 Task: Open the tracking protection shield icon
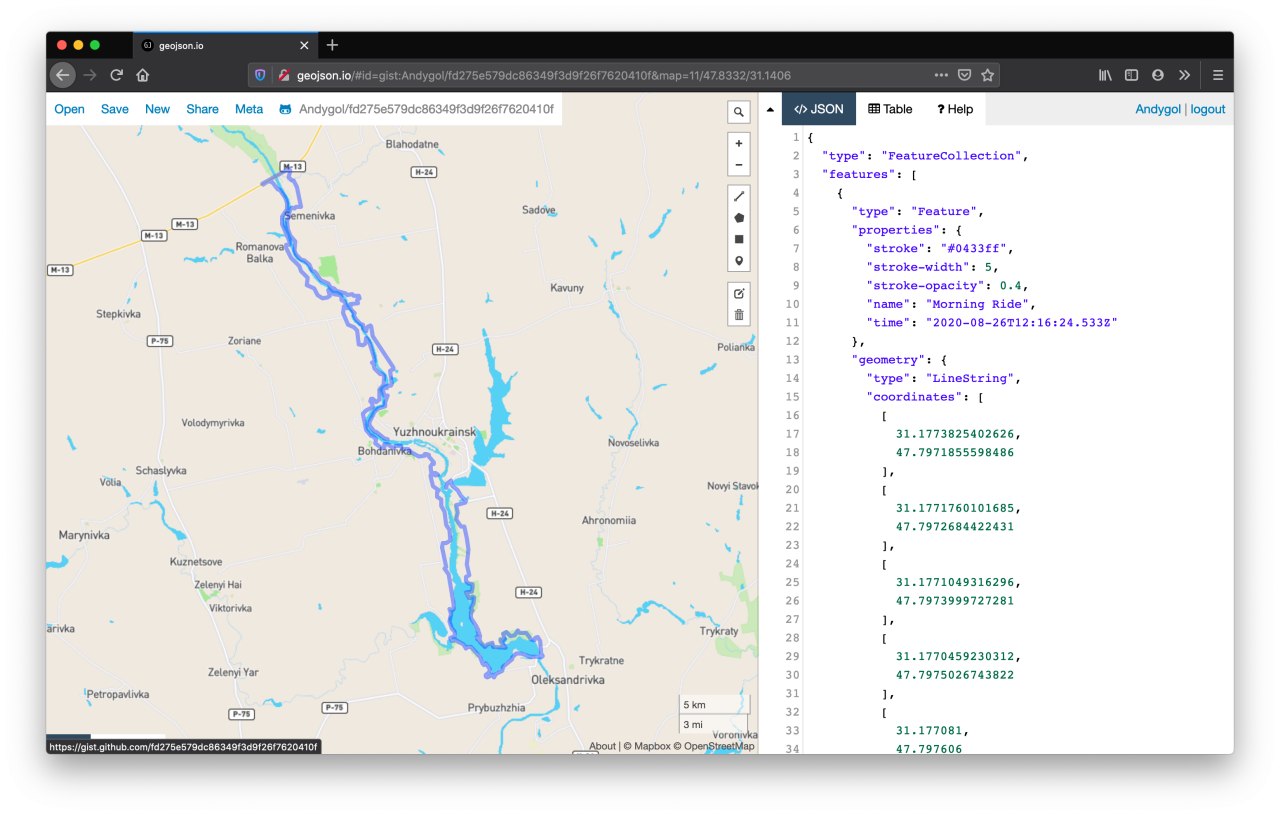(261, 75)
